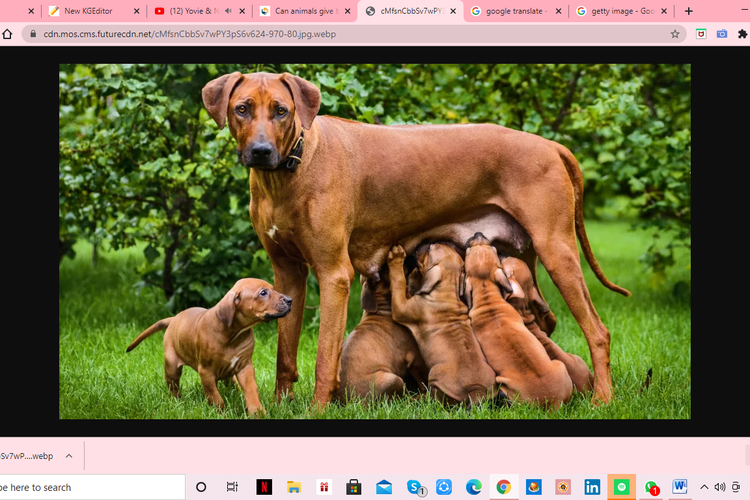This screenshot has width=750, height=500.
Task: Click the Rhodesian Ridgeback dog photo
Action: (x=374, y=241)
